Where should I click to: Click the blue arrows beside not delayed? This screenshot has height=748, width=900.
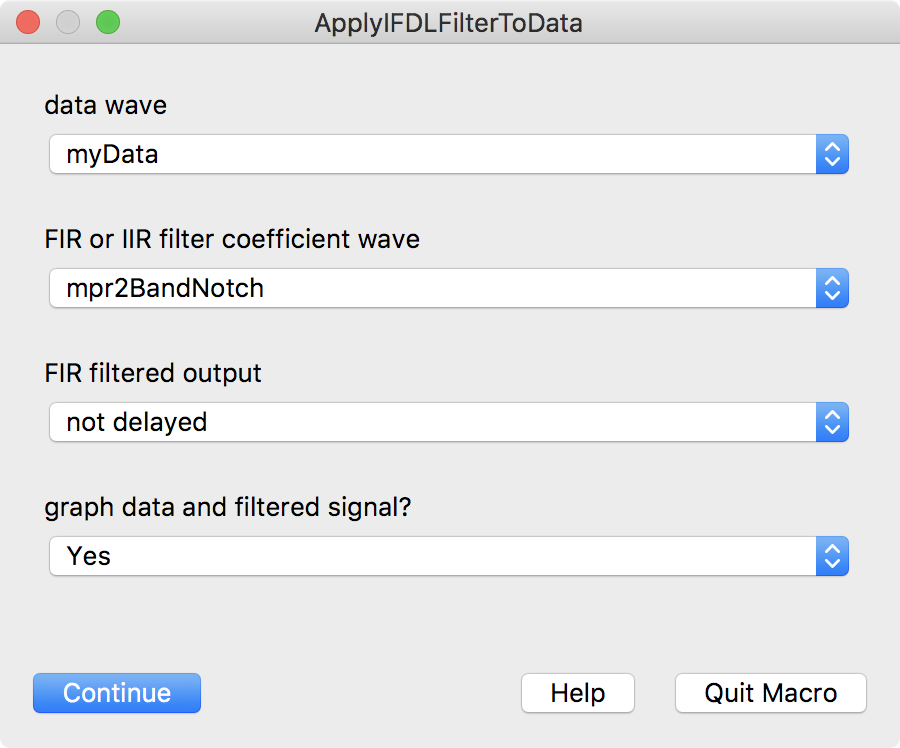tap(832, 422)
